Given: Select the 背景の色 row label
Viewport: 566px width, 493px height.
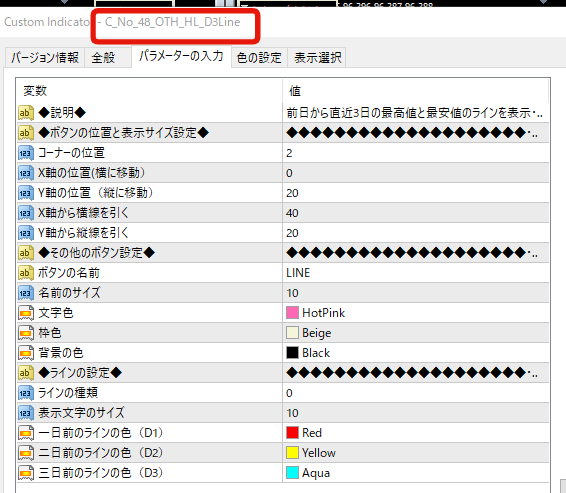Looking at the screenshot, I should 61,353.
